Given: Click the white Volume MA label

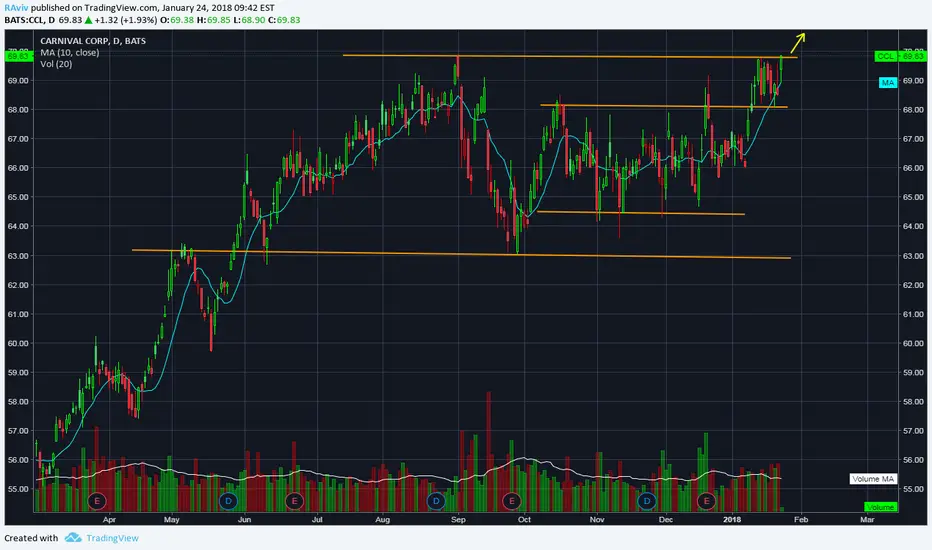Looking at the screenshot, I should point(873,479).
